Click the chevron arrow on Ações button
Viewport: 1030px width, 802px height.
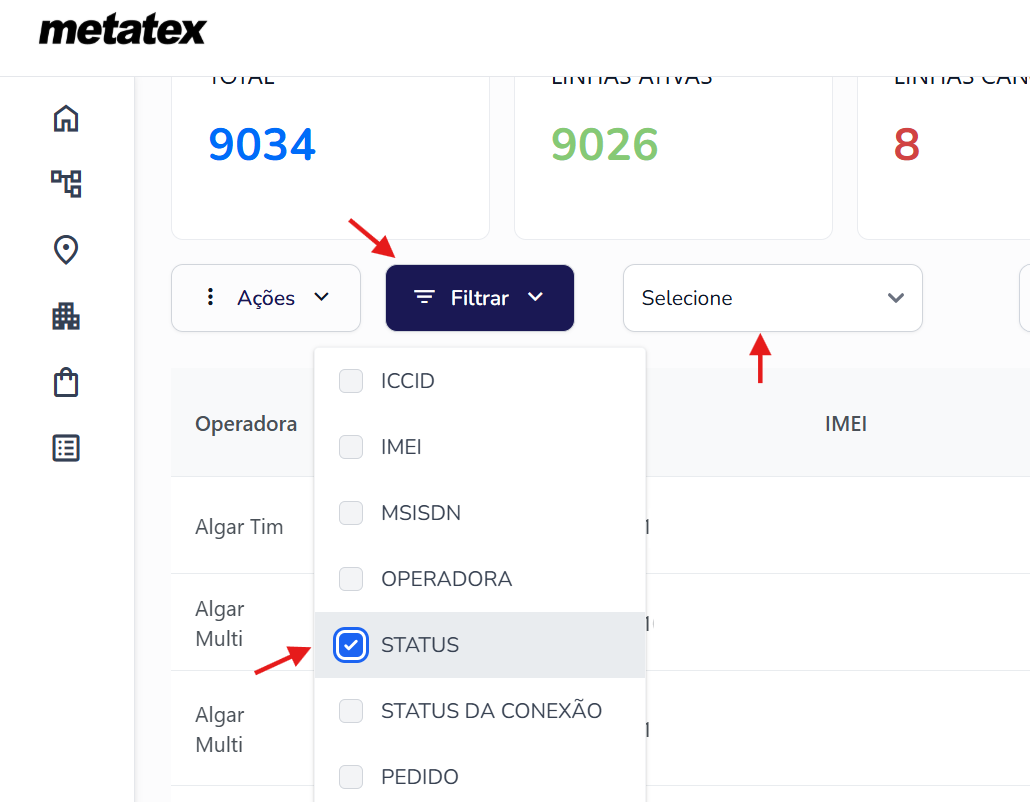pyautogui.click(x=321, y=297)
